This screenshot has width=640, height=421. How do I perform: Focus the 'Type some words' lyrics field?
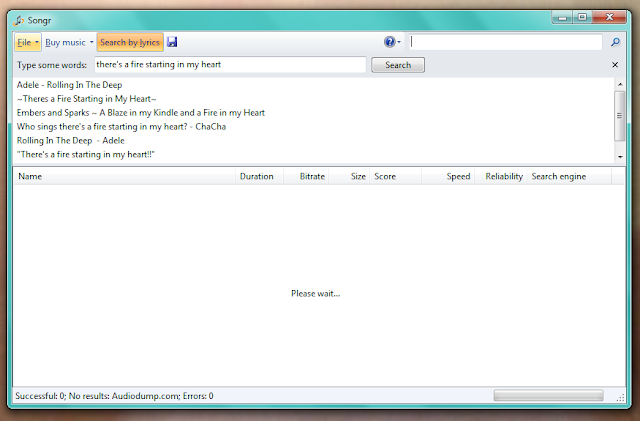click(x=230, y=65)
